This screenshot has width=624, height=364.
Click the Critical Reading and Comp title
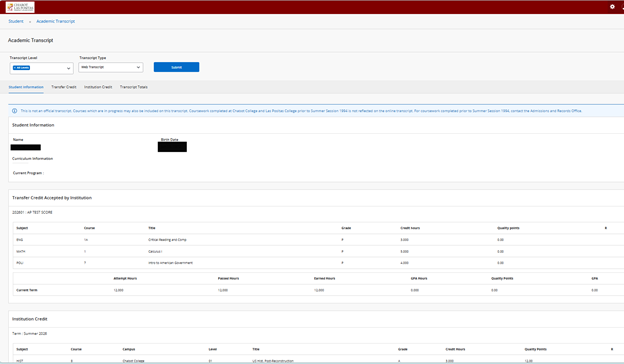click(x=167, y=240)
